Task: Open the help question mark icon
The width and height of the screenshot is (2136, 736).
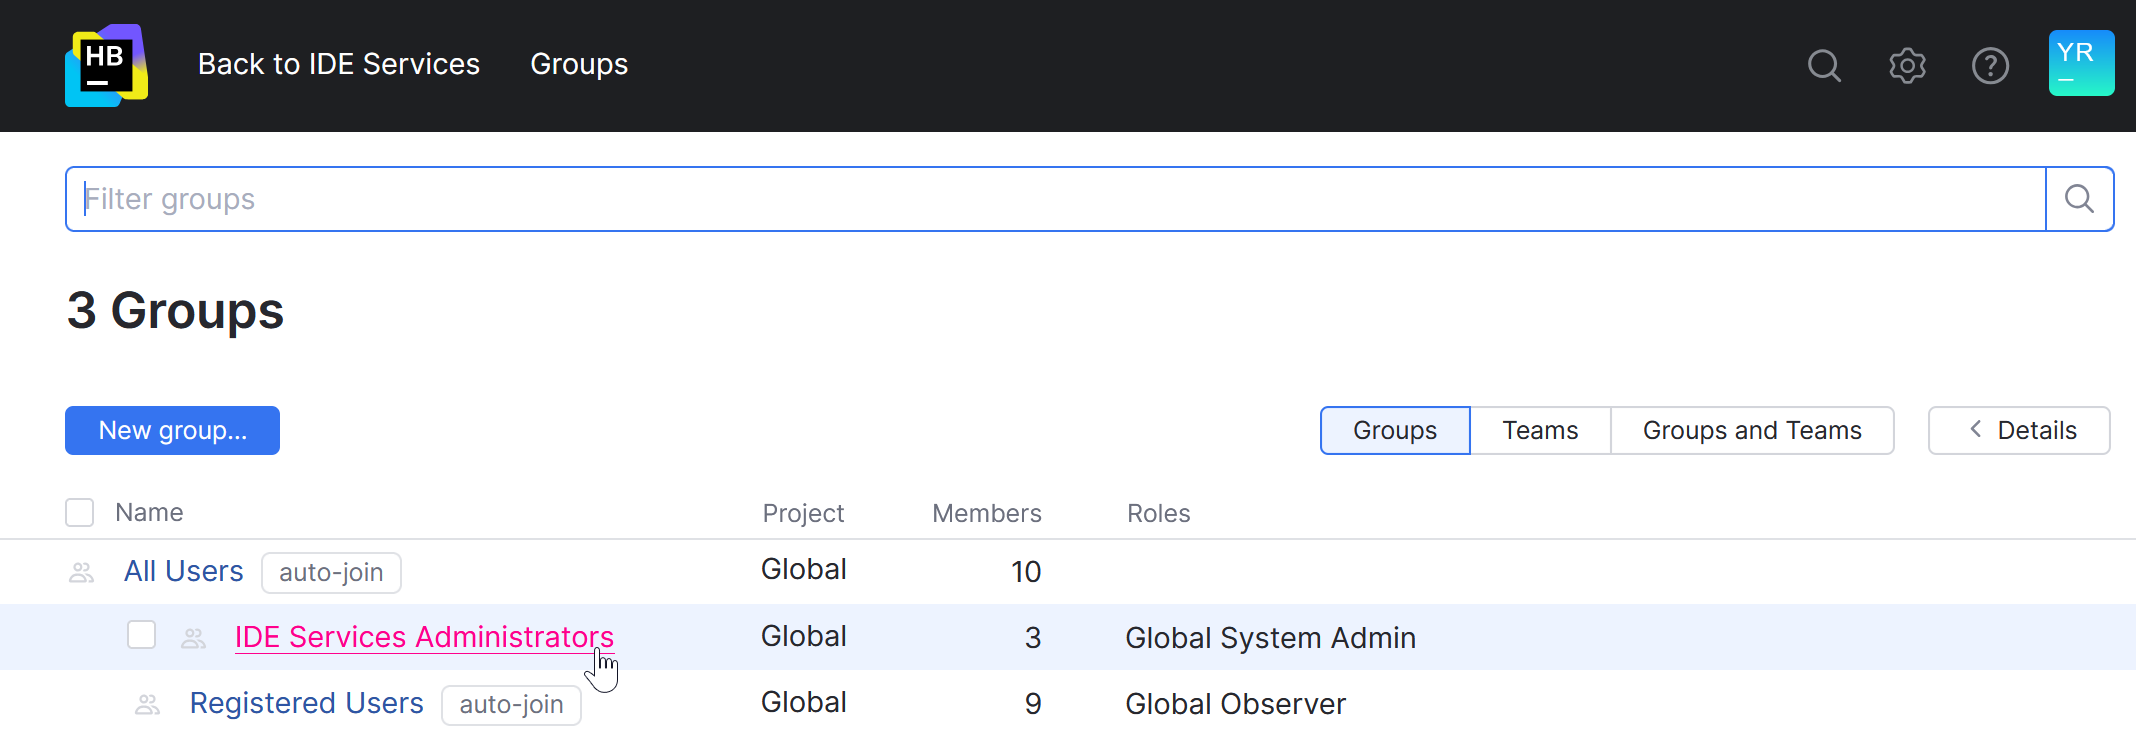Action: [x=1990, y=66]
